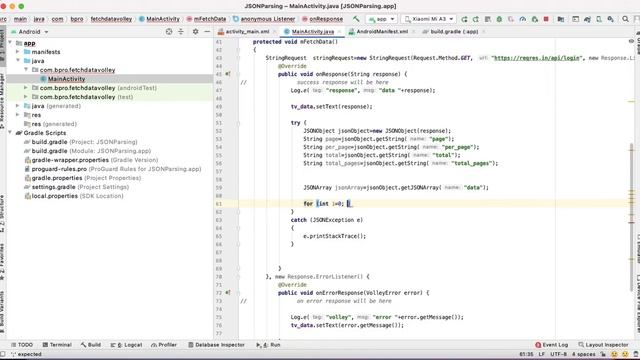
Task: Click anonymous Listener breadcrumb item
Action: pos(264,19)
